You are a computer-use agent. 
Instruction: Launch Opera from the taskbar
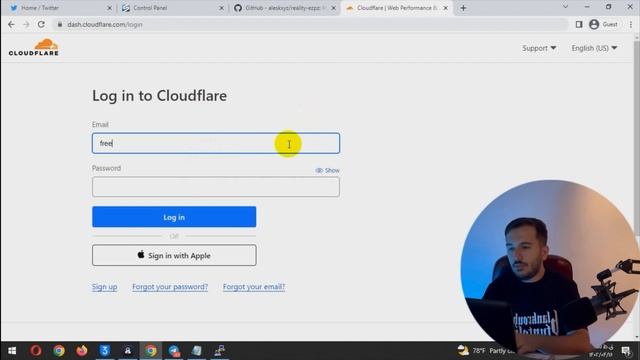36,351
